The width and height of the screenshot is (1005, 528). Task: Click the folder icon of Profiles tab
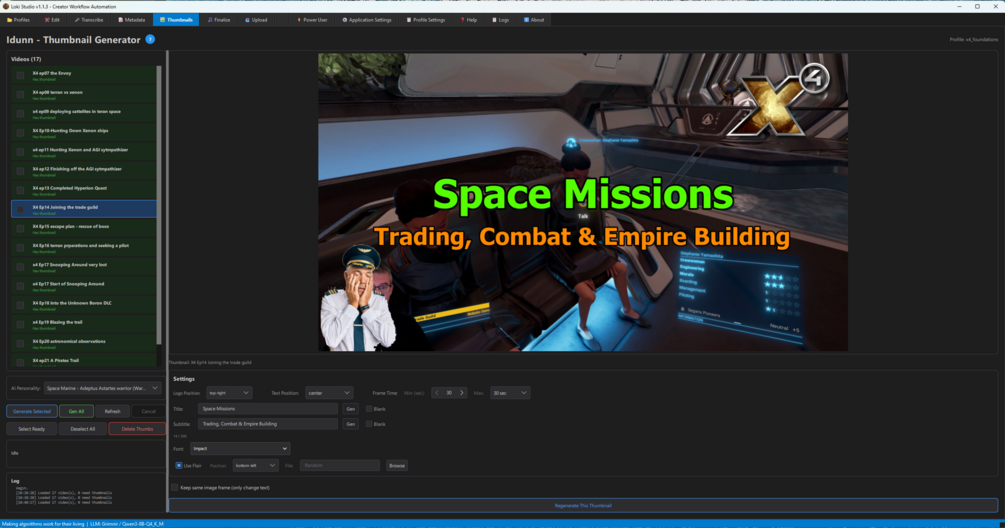(x=10, y=20)
